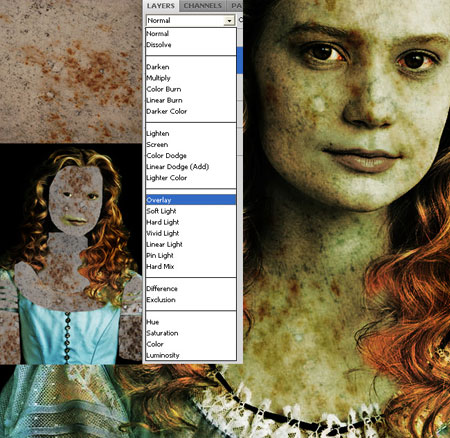Click the small masked girl preview image
The image size is (450, 438).
pyautogui.click(x=71, y=254)
